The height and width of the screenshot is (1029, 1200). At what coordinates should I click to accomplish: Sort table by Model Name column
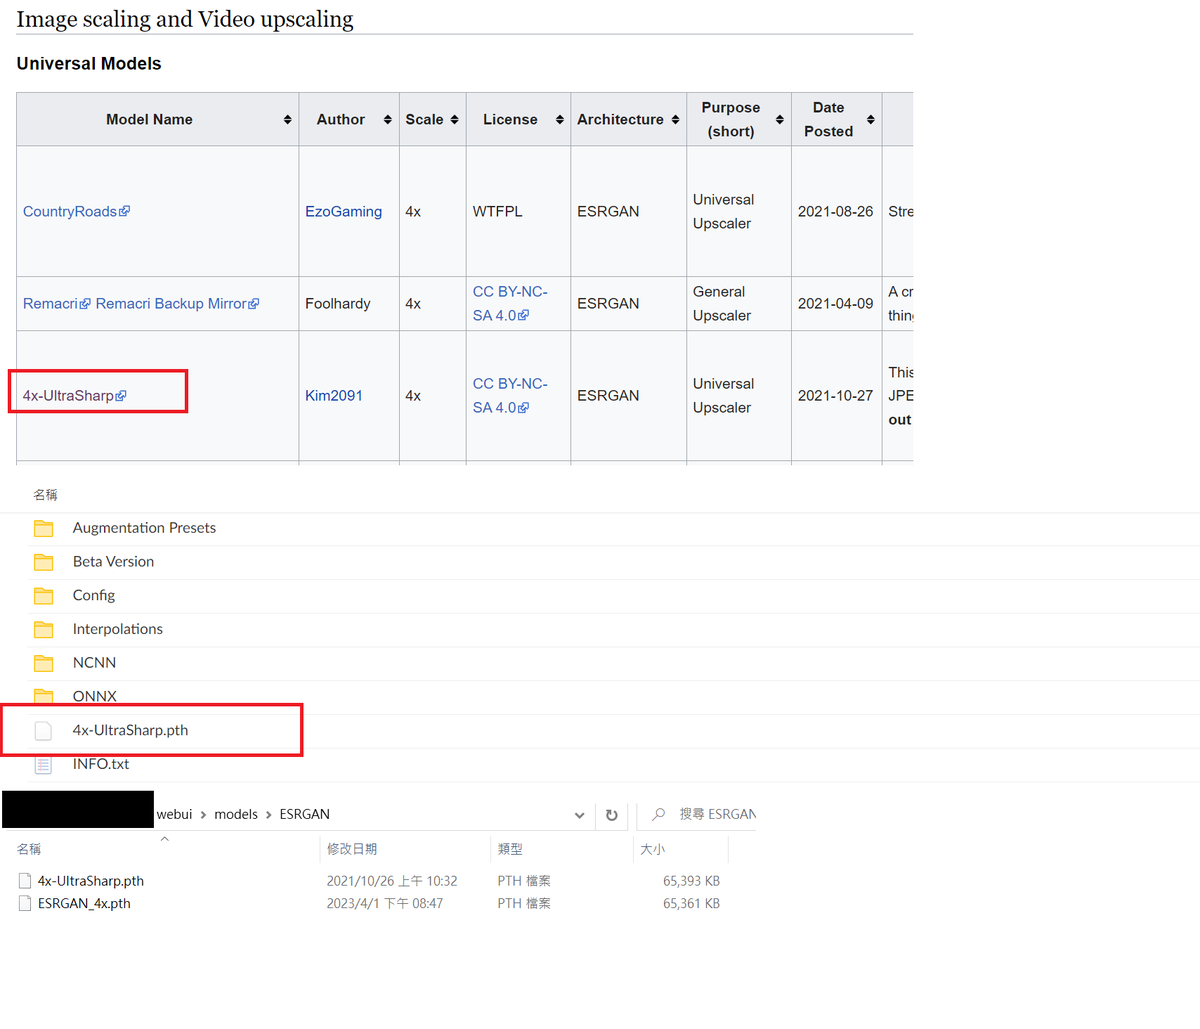point(287,119)
